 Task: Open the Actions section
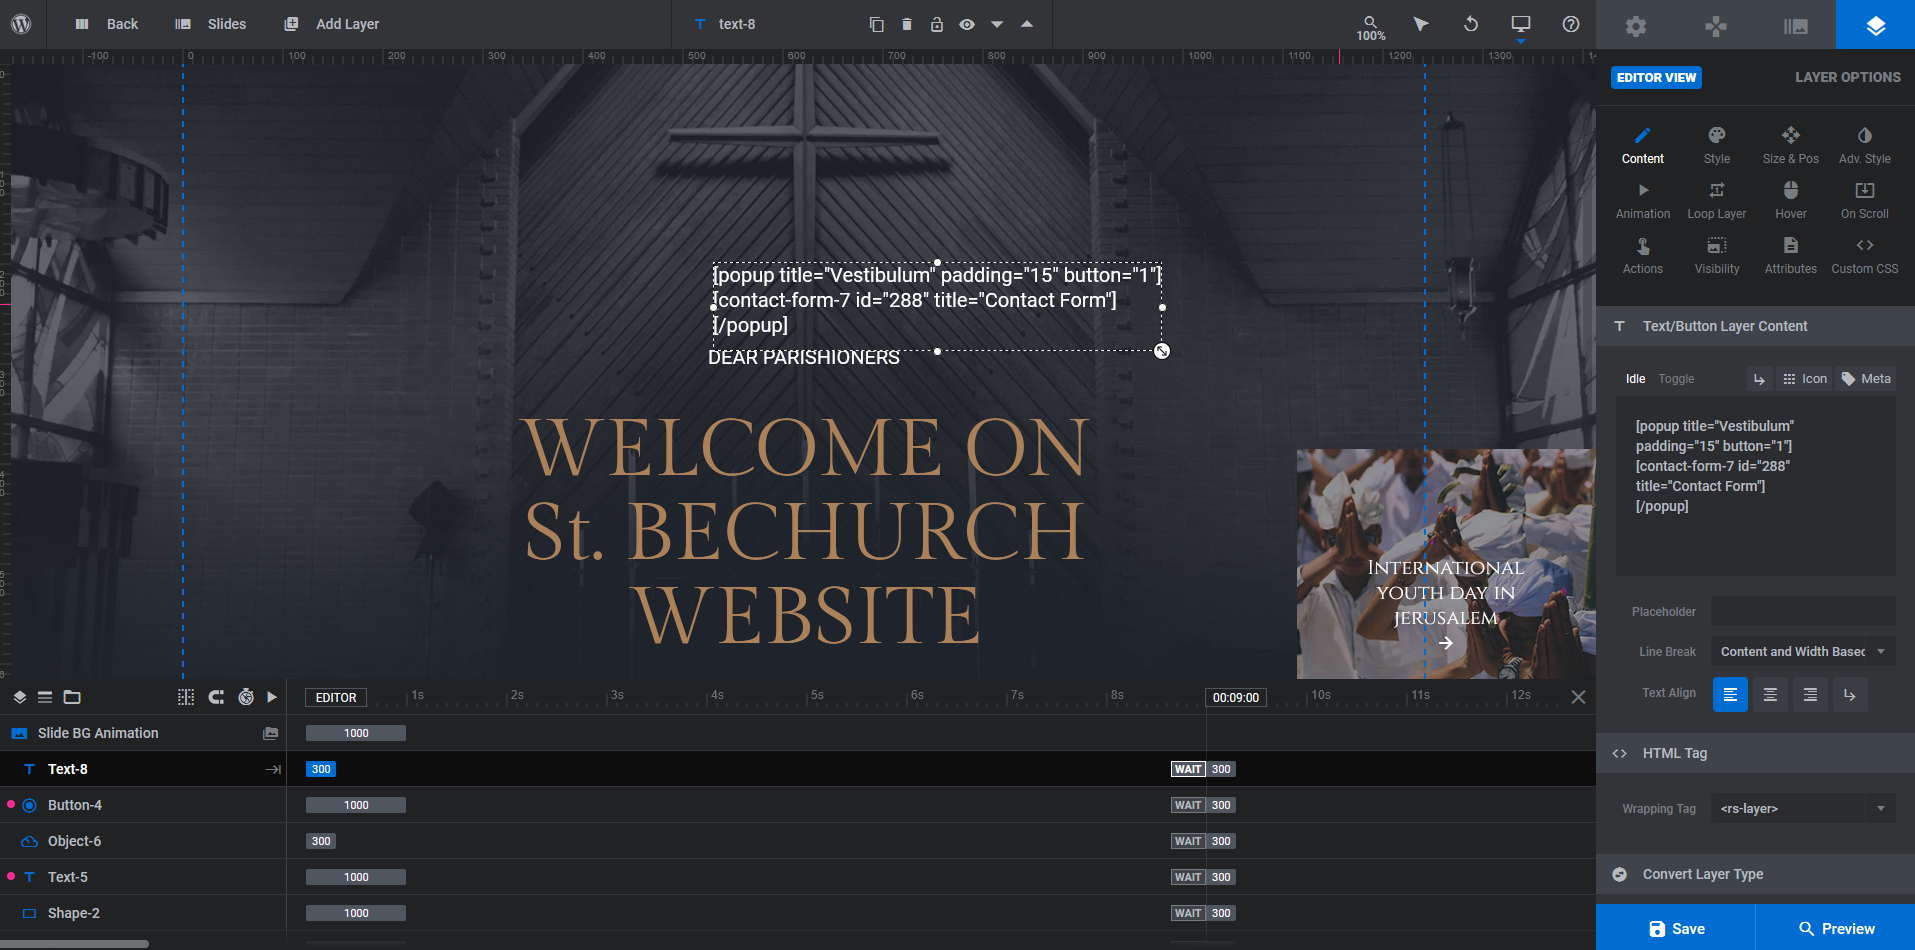(1643, 255)
